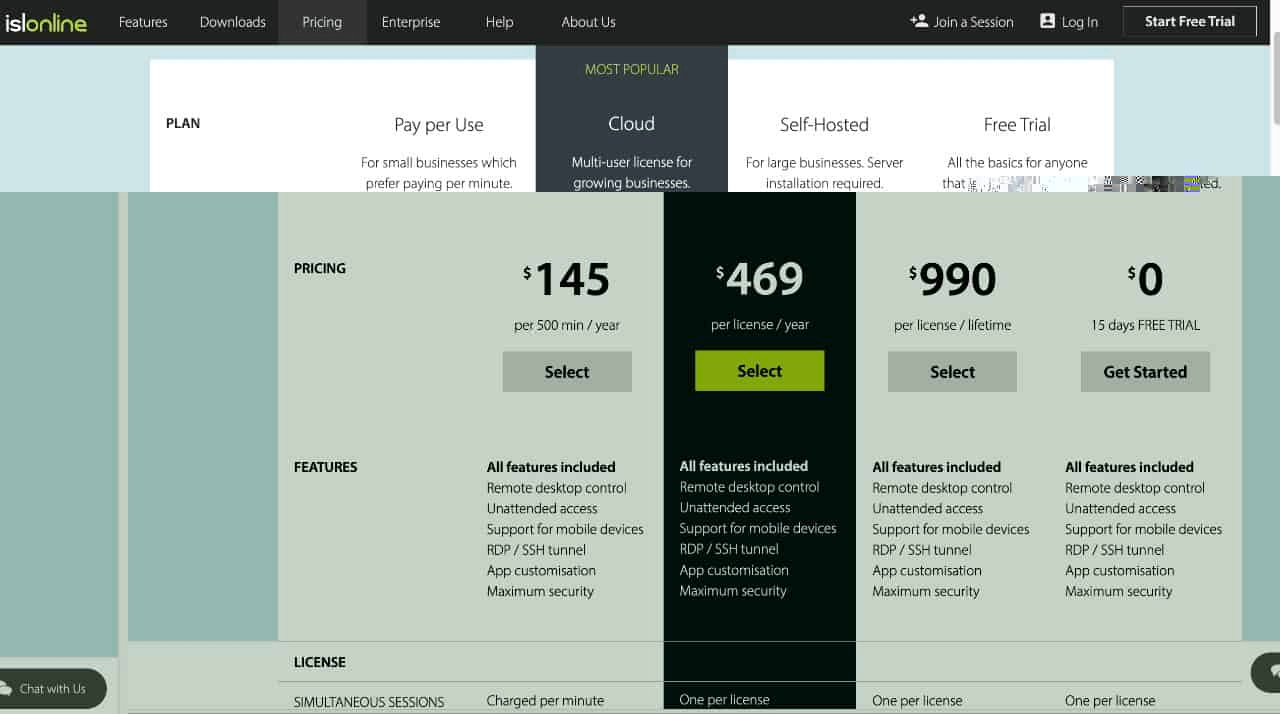Open the About Us menu
Screen dimensions: 1280x714
pyautogui.click(x=588, y=21)
